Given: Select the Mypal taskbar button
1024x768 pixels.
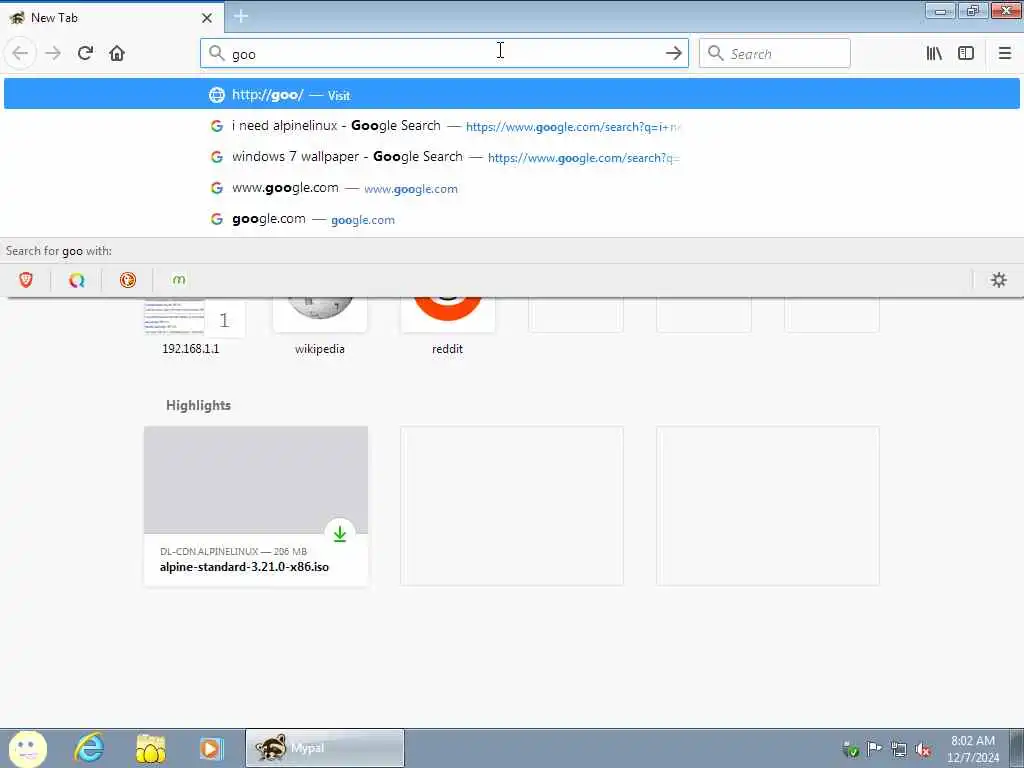Looking at the screenshot, I should click(325, 748).
